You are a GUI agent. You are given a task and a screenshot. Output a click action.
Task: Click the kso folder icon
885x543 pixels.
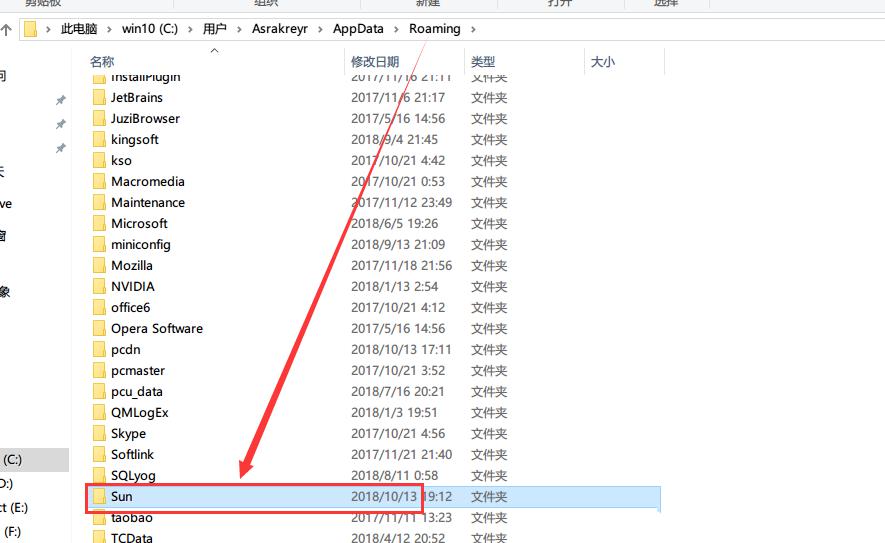coord(99,160)
